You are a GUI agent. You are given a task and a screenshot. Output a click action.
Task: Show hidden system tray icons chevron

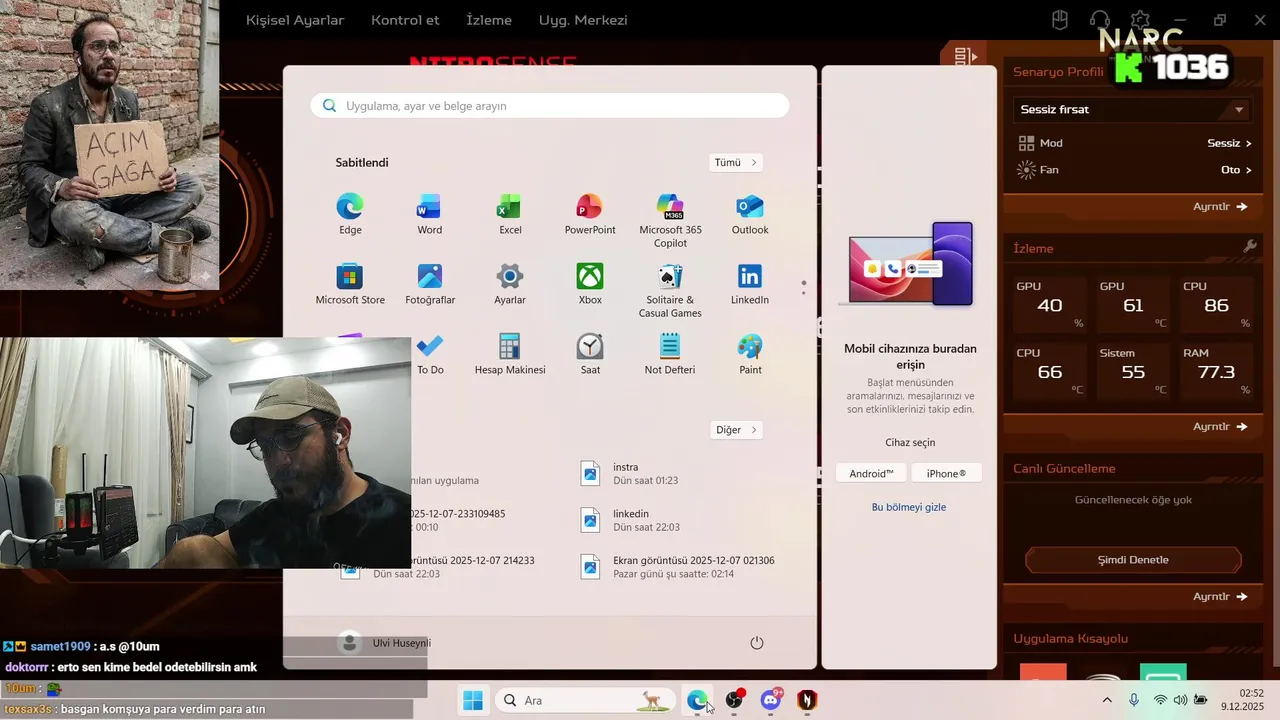[1106, 700]
